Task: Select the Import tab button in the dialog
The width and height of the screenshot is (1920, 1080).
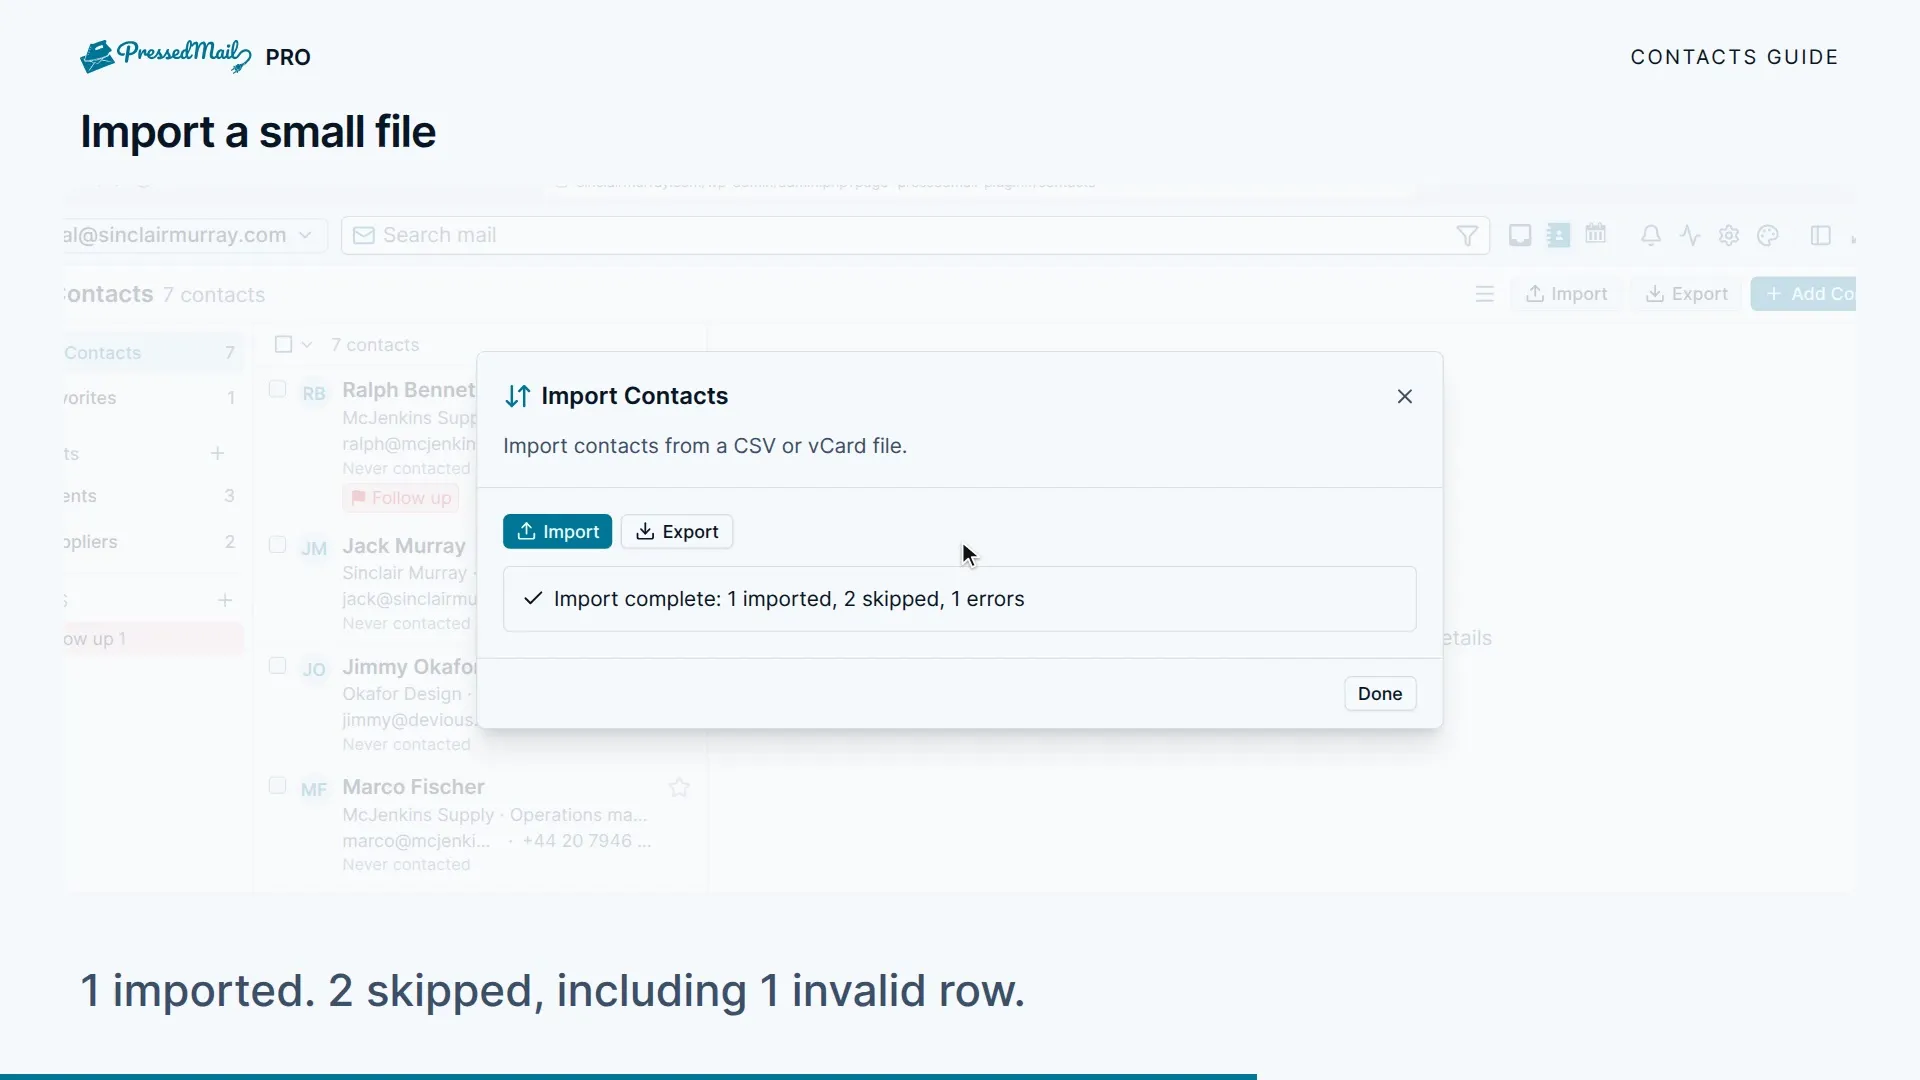Action: tap(557, 532)
